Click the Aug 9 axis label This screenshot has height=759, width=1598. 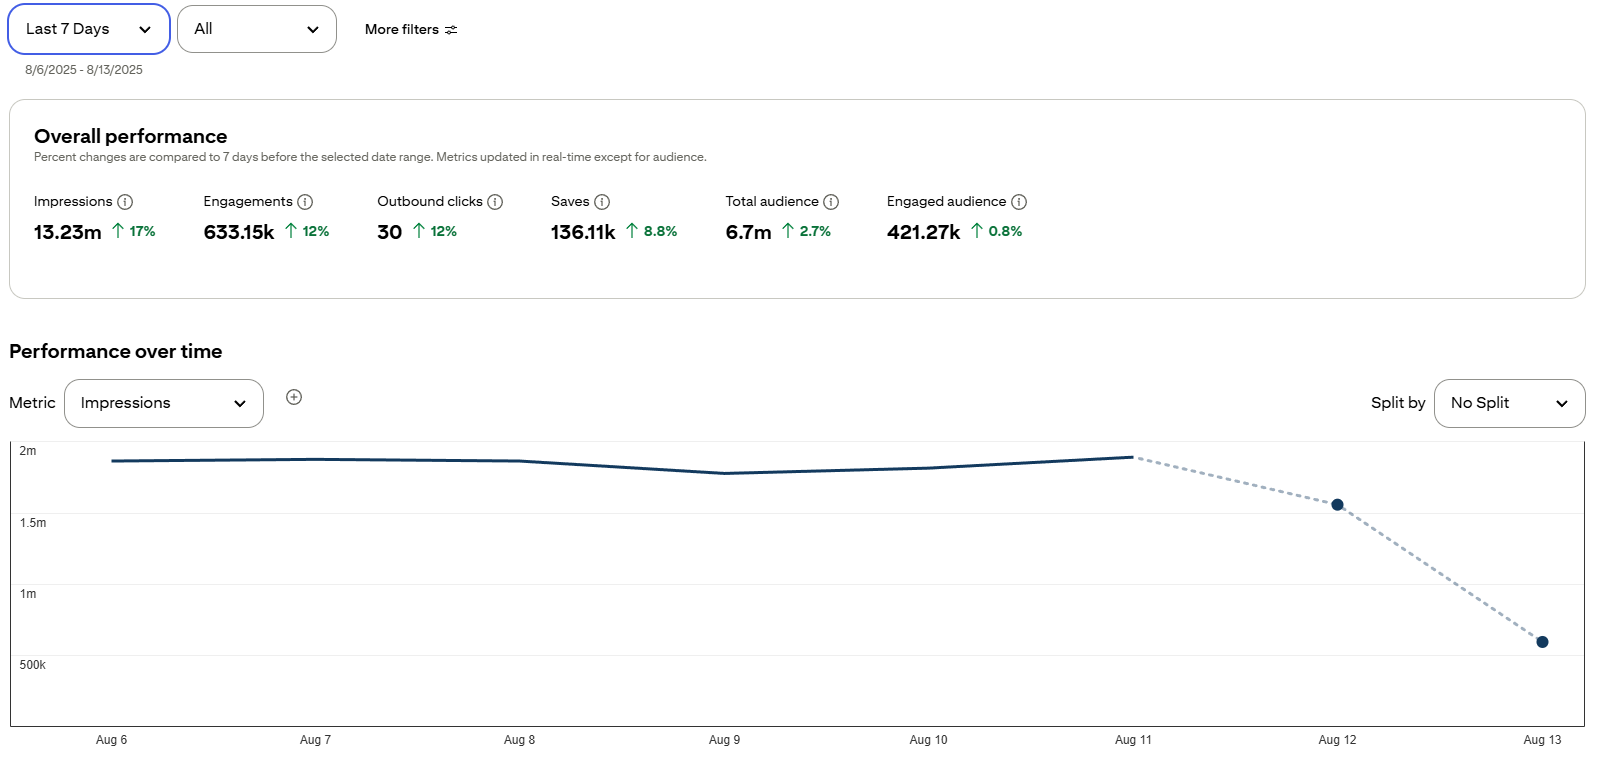pyautogui.click(x=724, y=740)
